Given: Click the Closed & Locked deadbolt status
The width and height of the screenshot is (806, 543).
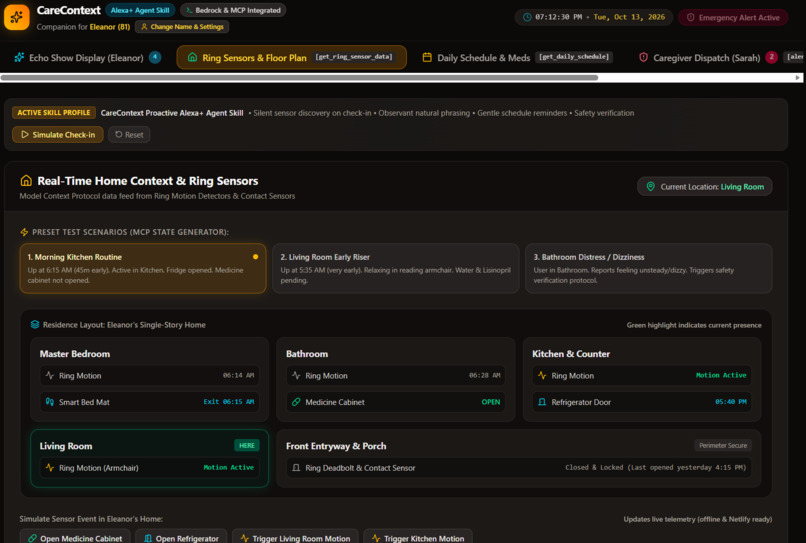Looking at the screenshot, I should [655, 467].
